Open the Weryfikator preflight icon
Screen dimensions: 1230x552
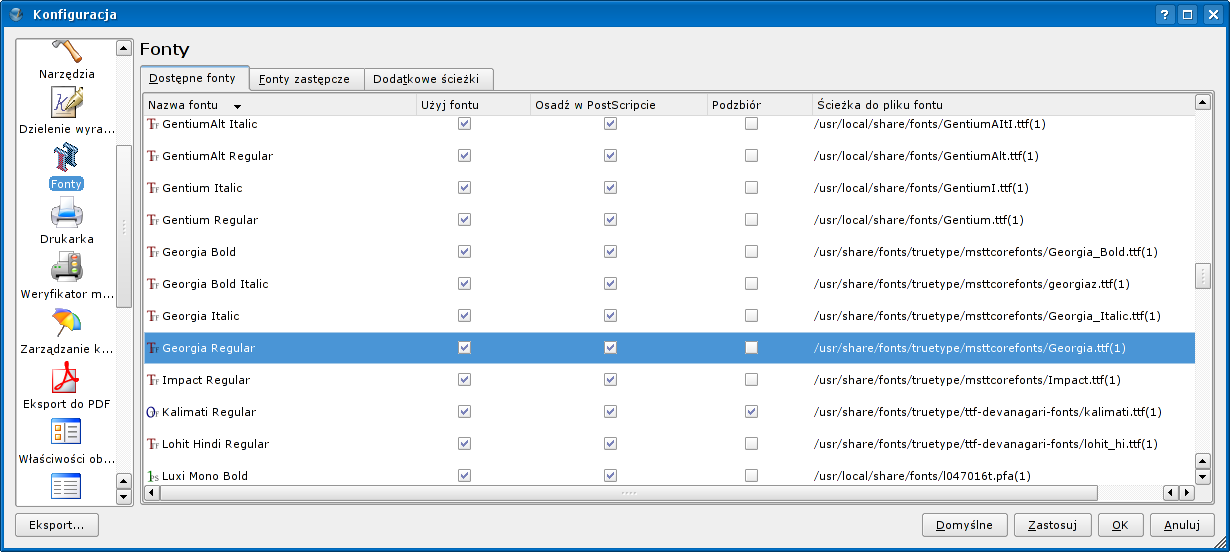(x=67, y=268)
